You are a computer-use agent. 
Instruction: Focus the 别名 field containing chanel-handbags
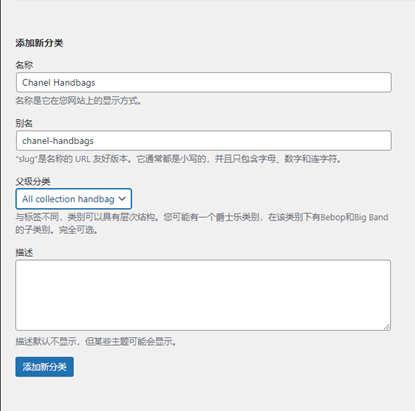203,141
